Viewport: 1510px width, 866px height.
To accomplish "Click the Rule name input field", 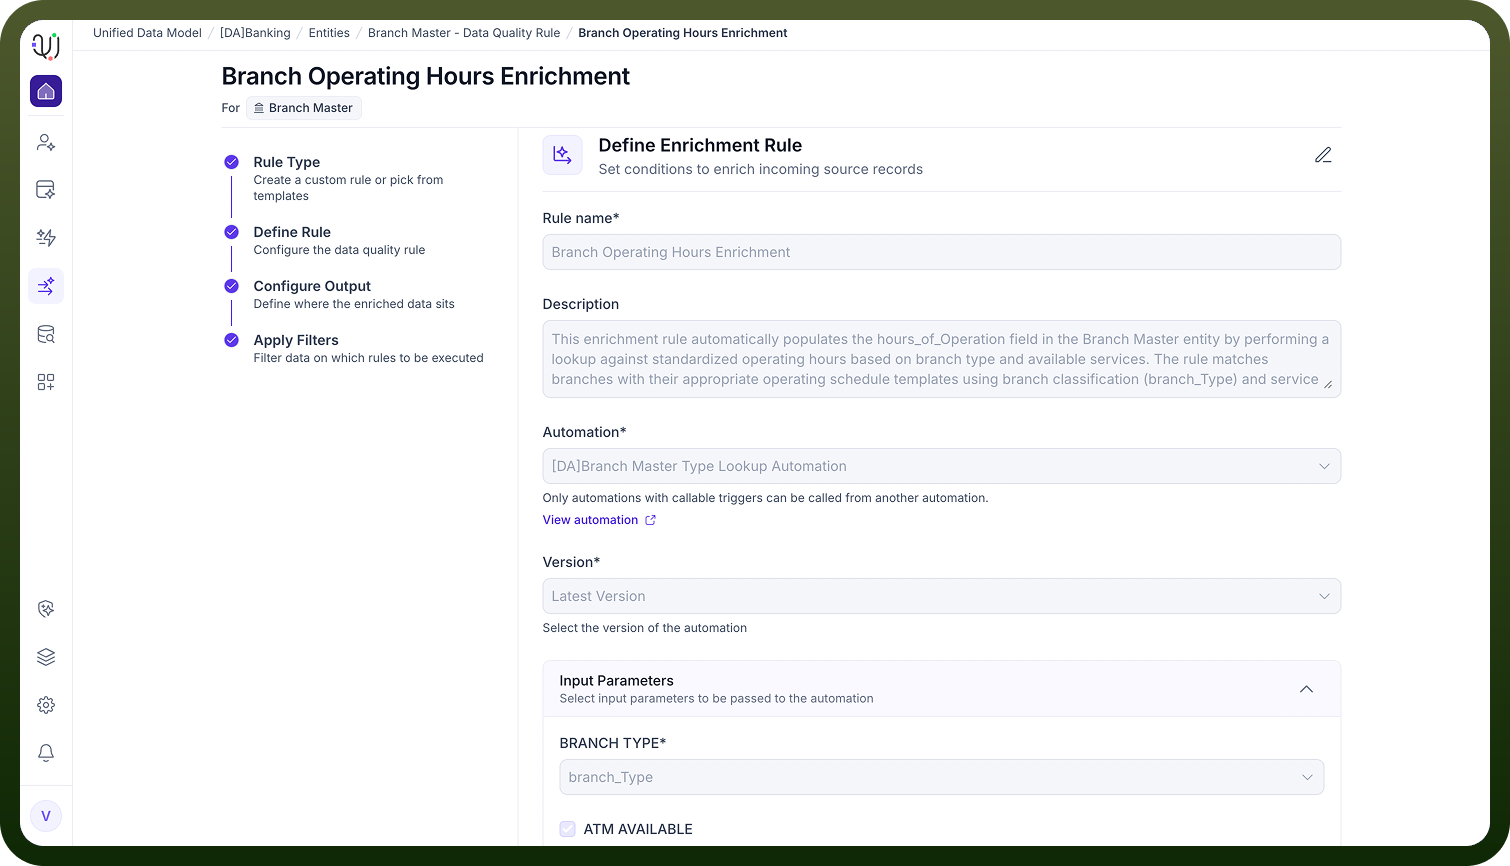I will [941, 252].
